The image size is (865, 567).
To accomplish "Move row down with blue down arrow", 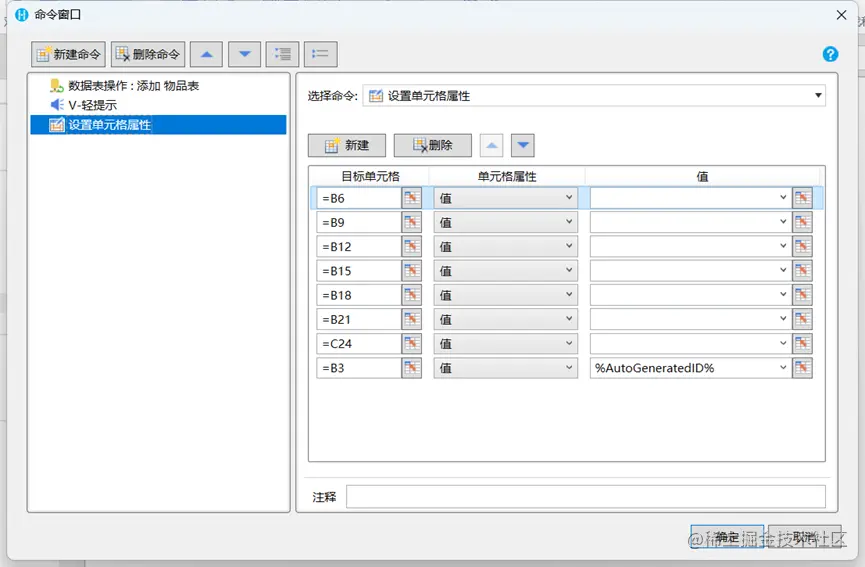I will coord(523,146).
